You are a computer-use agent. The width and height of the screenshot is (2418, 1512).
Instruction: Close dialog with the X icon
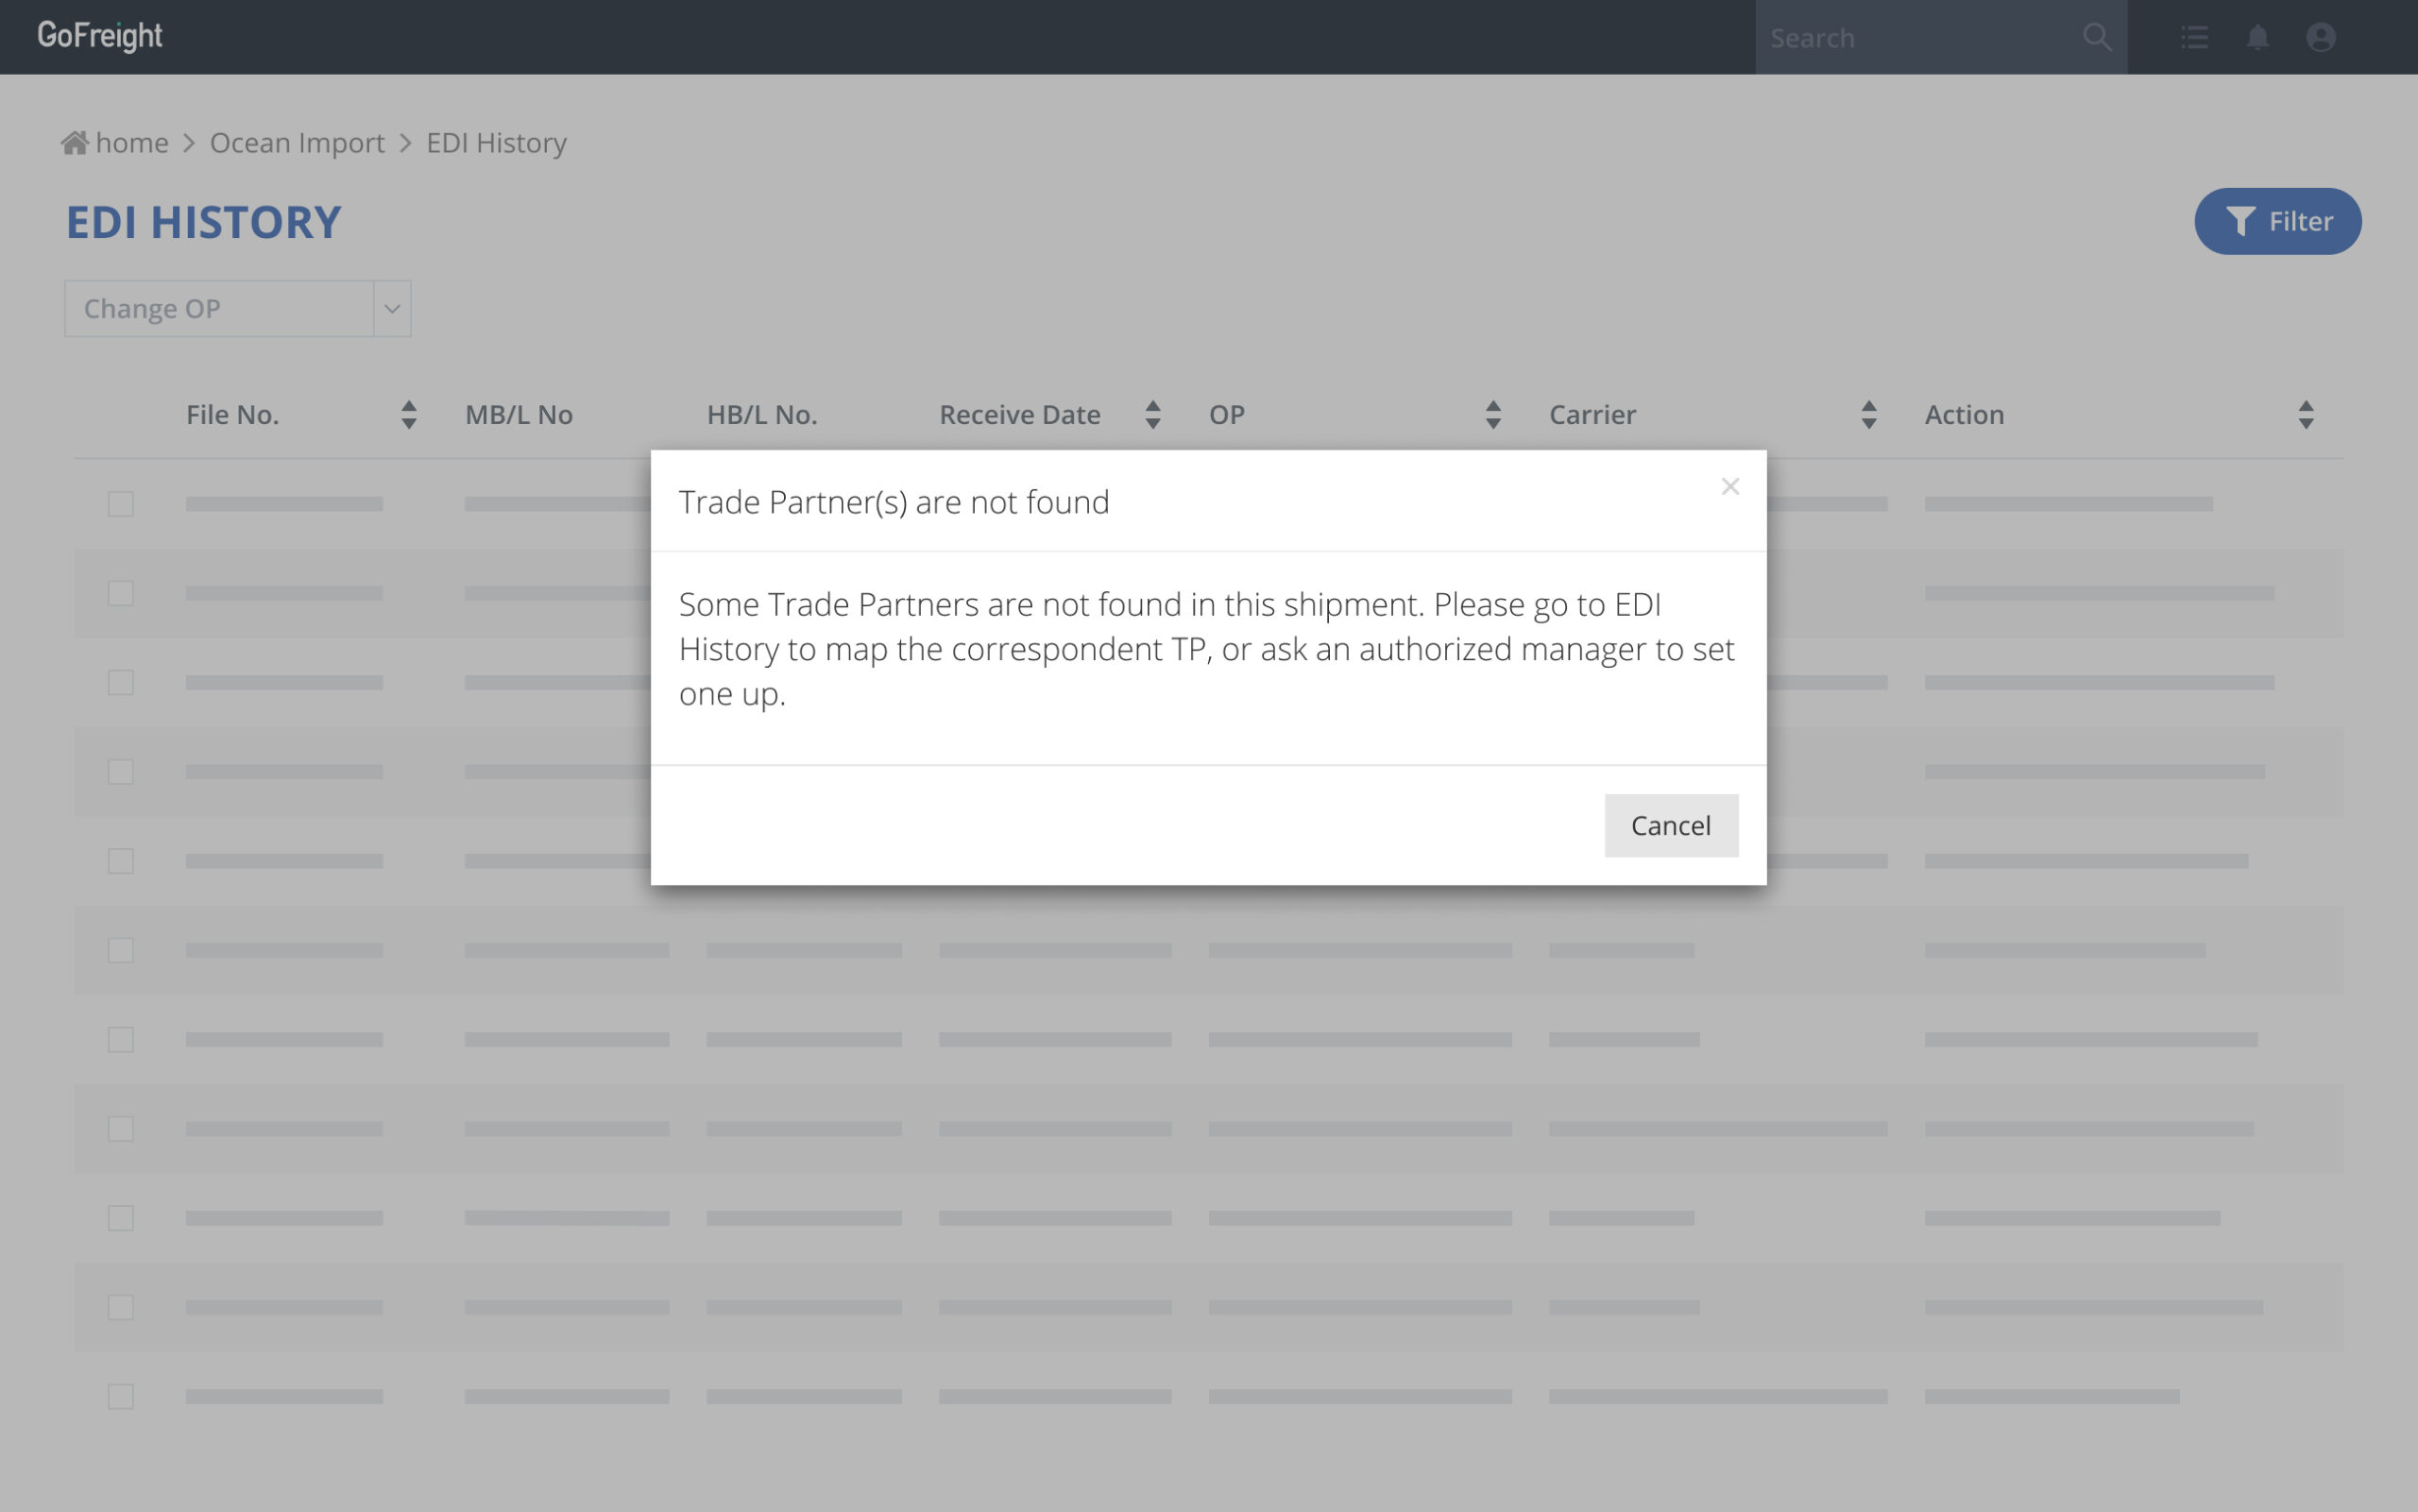point(1730,487)
